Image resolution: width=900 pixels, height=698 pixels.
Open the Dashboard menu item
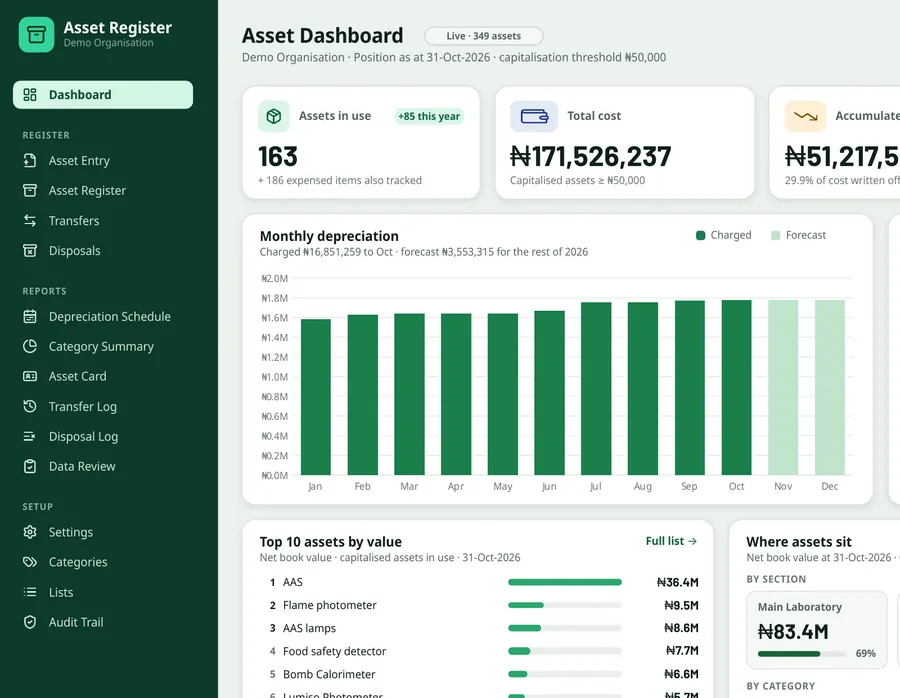point(103,95)
